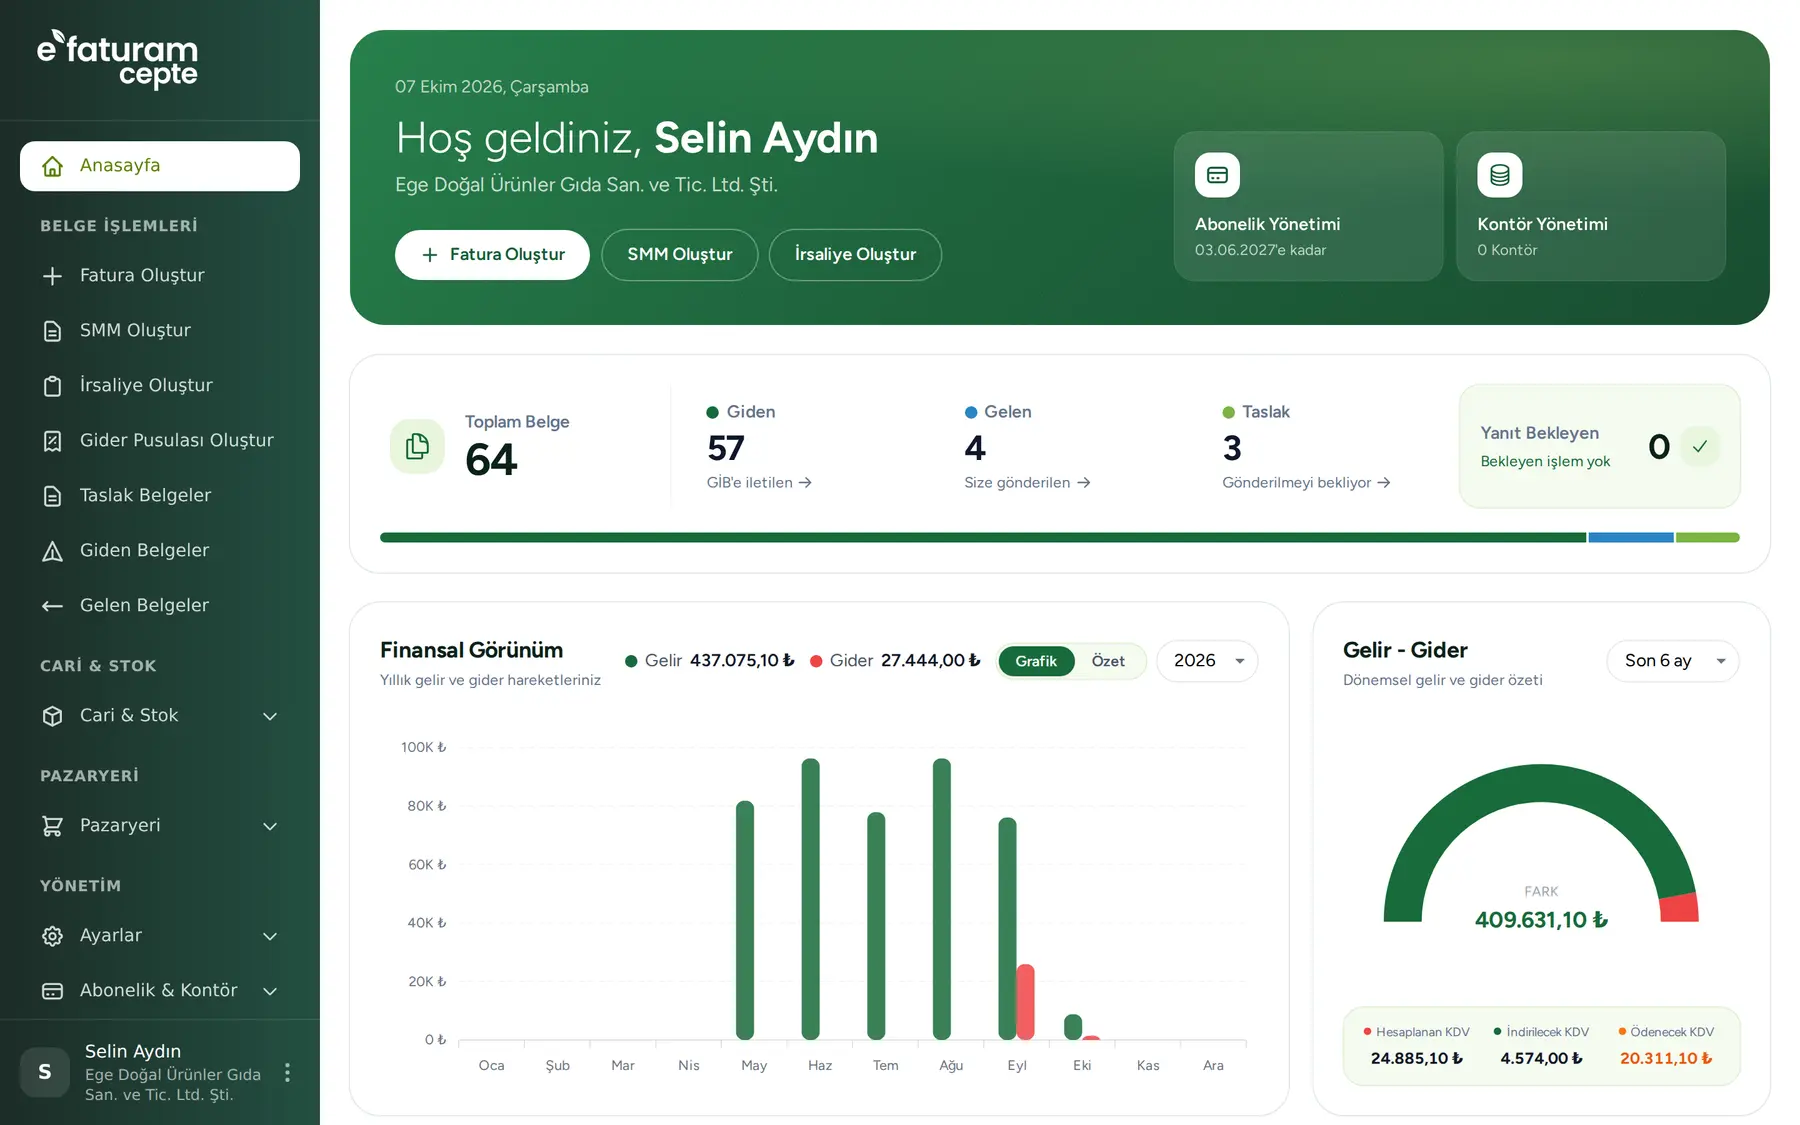Viewport: 1800px width, 1125px height.
Task: Follow the GİB'e iletilen link
Action: (759, 482)
